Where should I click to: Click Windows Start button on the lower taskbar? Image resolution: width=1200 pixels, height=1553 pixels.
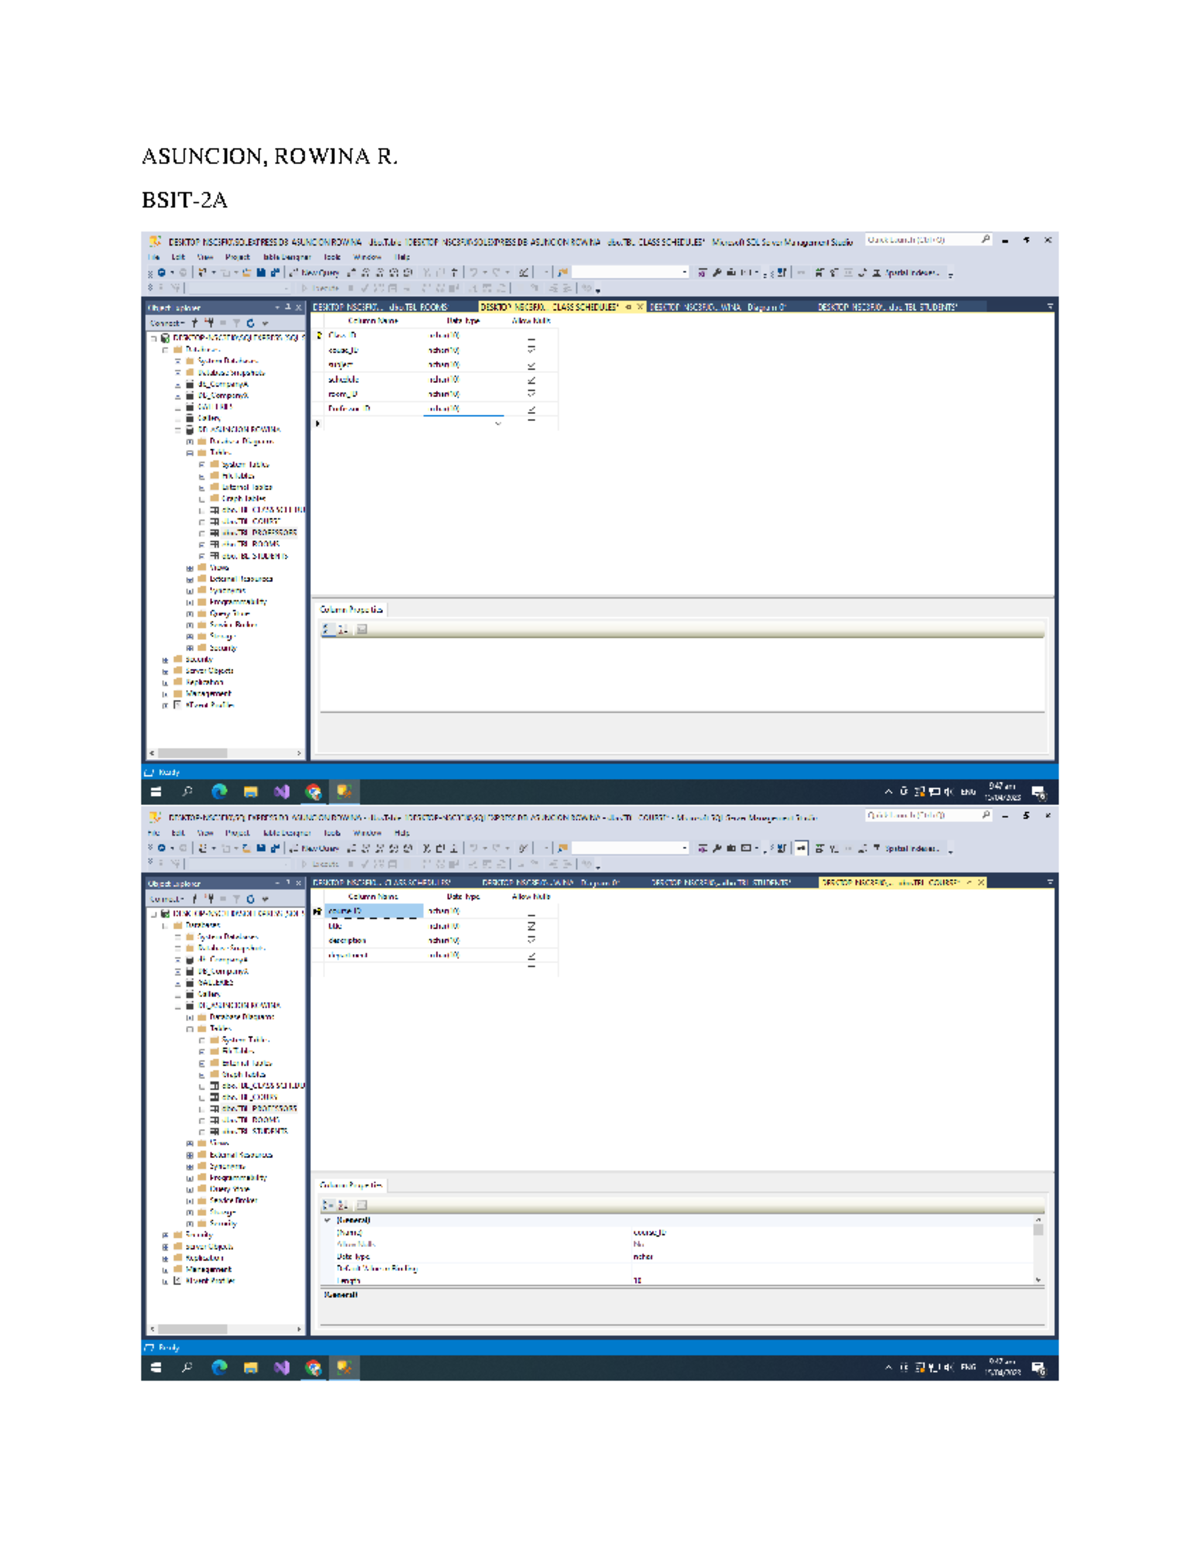156,1367
